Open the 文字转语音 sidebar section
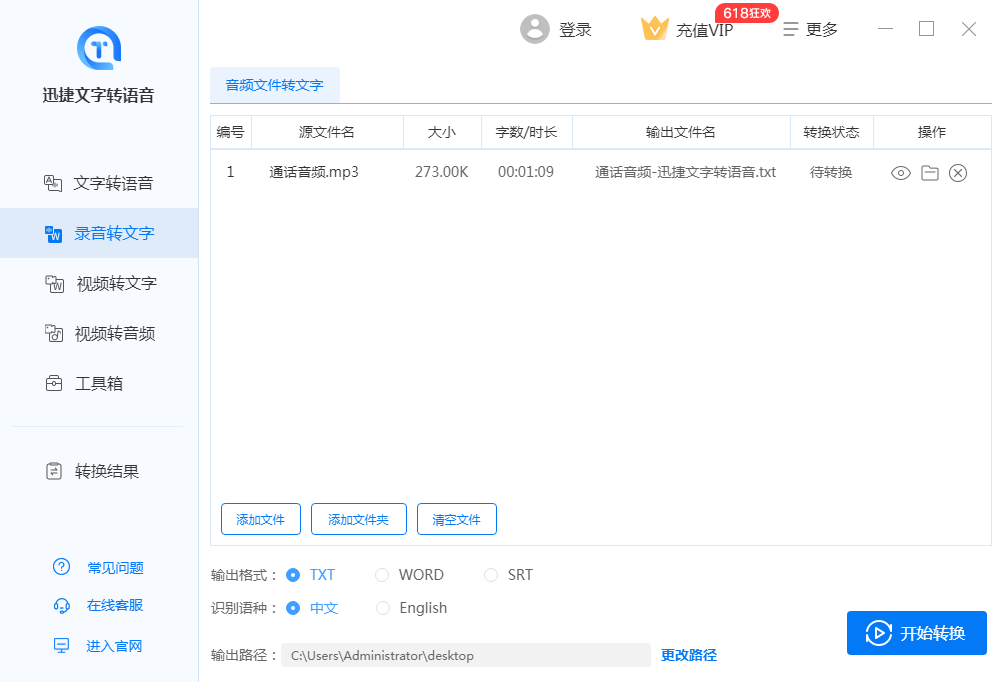This screenshot has height=682, width=1005. coord(99,183)
